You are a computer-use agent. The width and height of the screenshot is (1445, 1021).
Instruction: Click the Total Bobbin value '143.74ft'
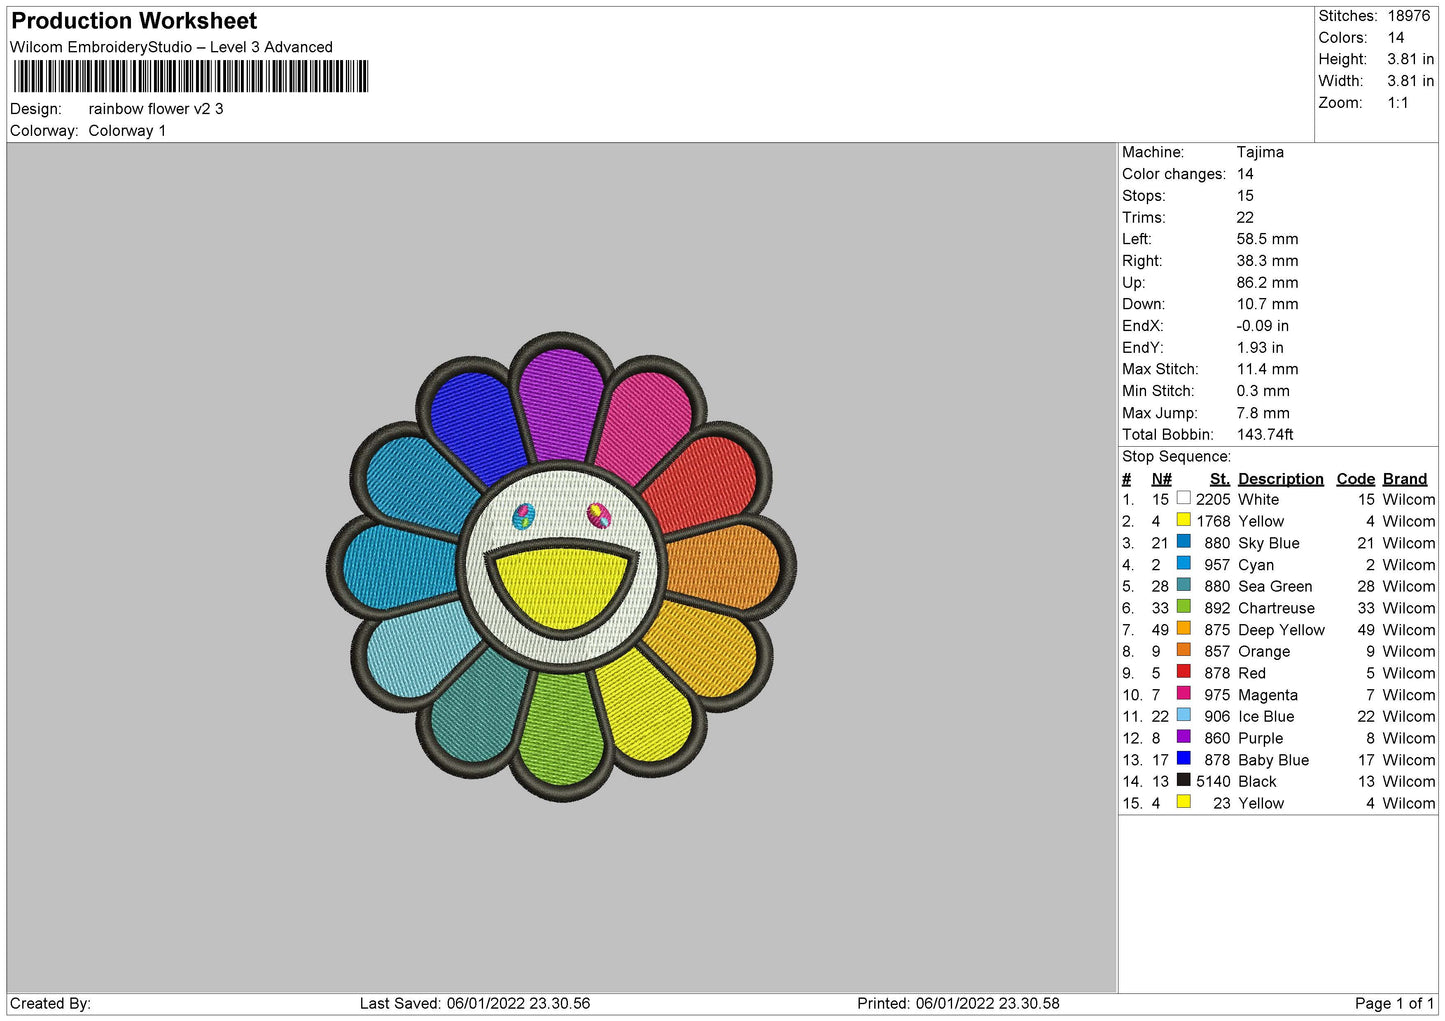point(1265,434)
